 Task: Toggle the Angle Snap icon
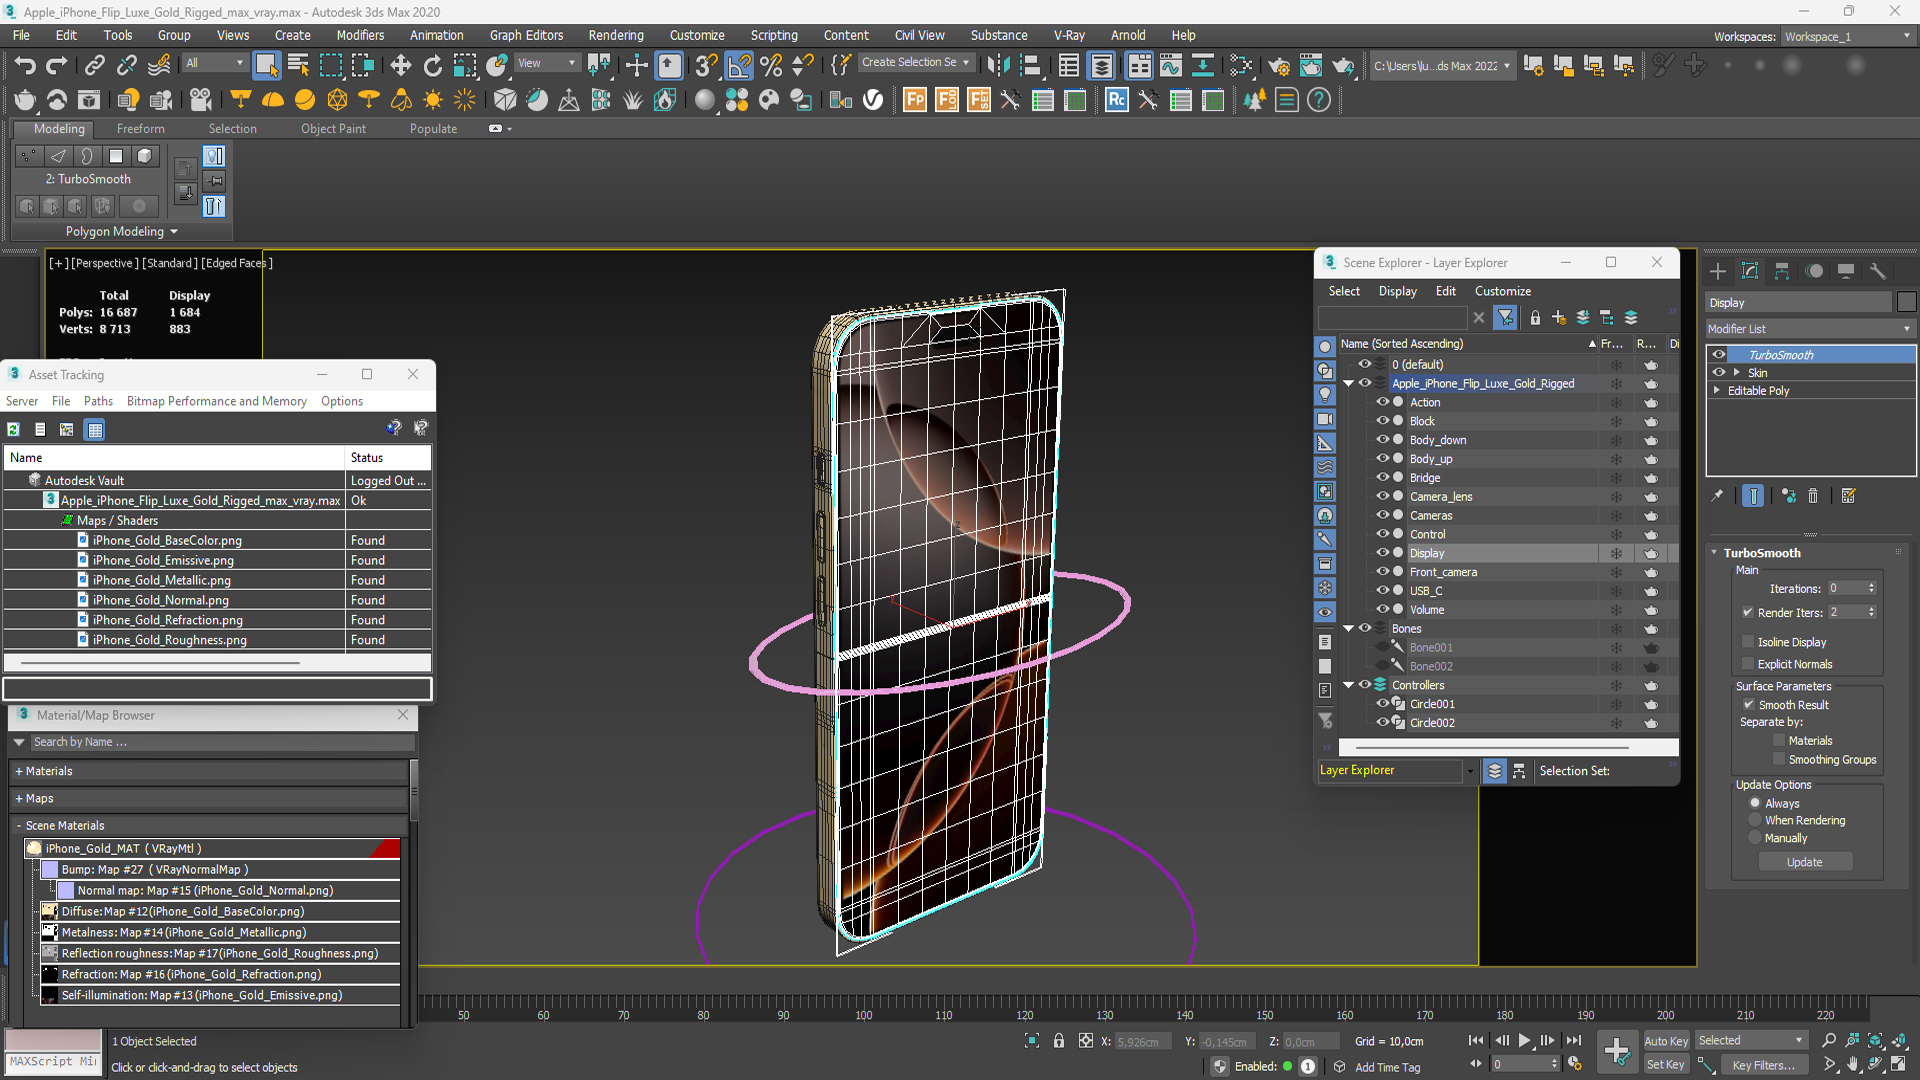739,66
